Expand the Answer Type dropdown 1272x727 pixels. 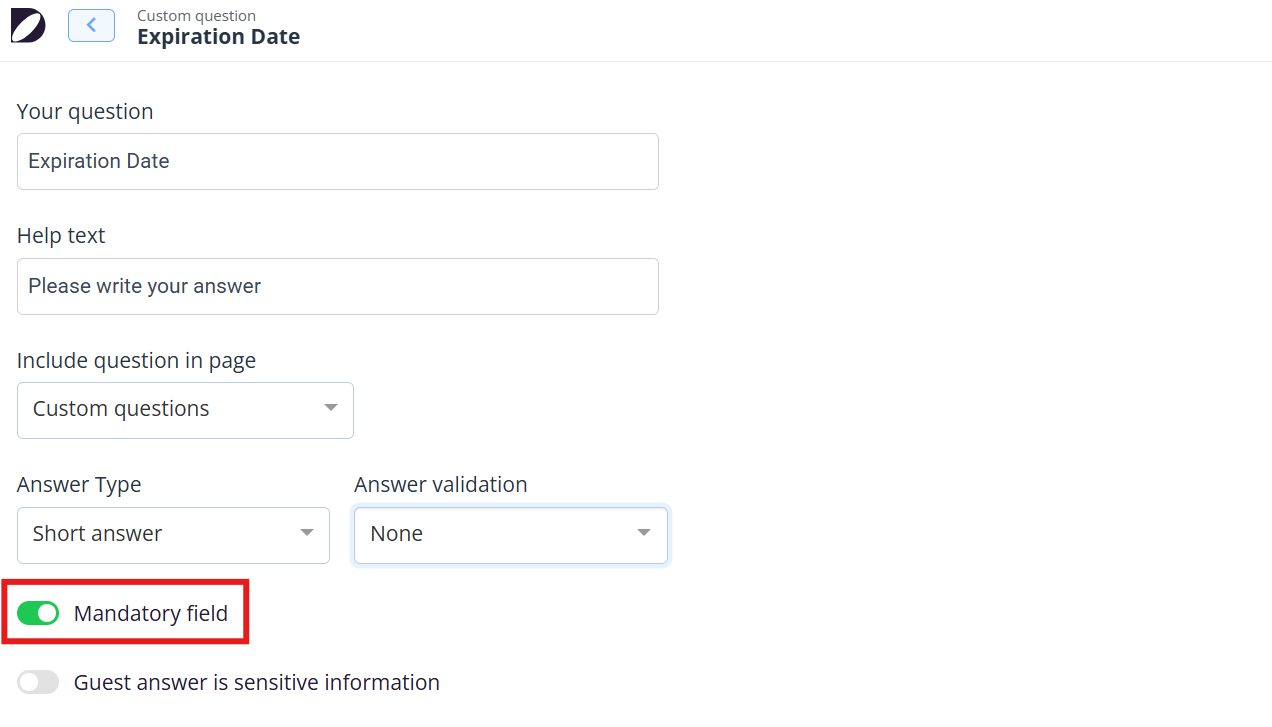point(173,535)
